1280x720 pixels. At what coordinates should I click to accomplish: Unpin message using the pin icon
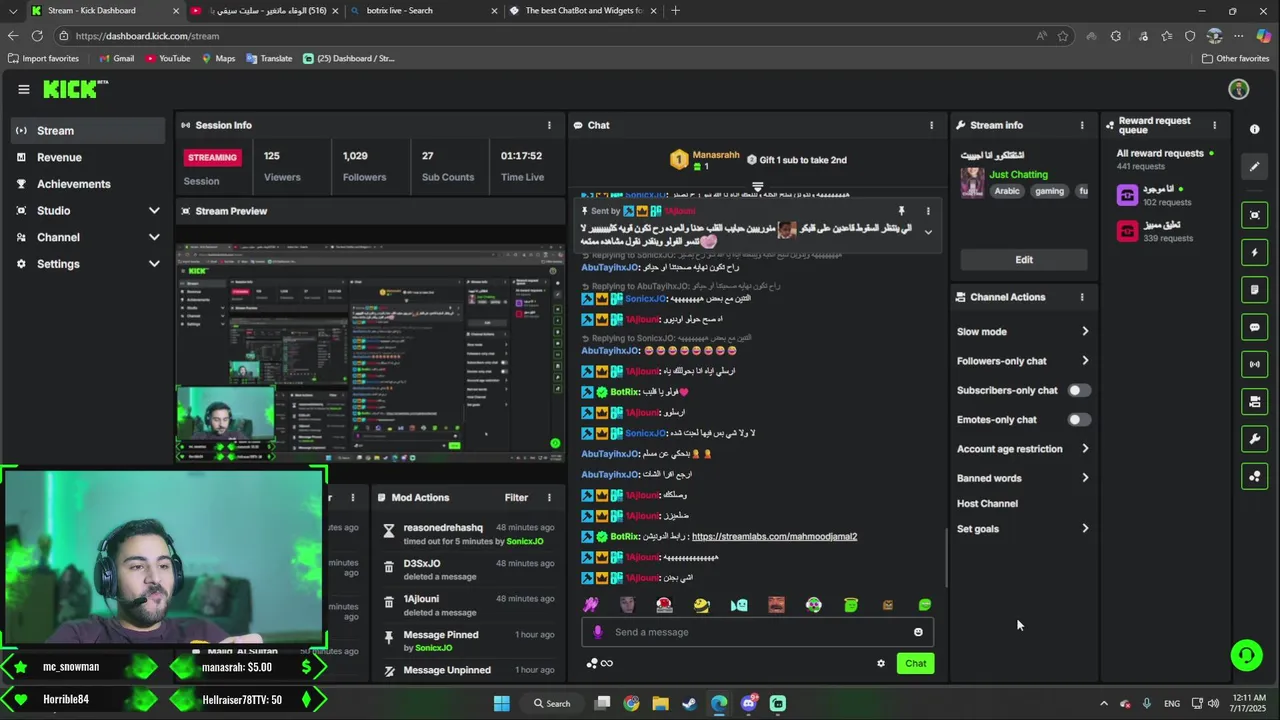901,211
